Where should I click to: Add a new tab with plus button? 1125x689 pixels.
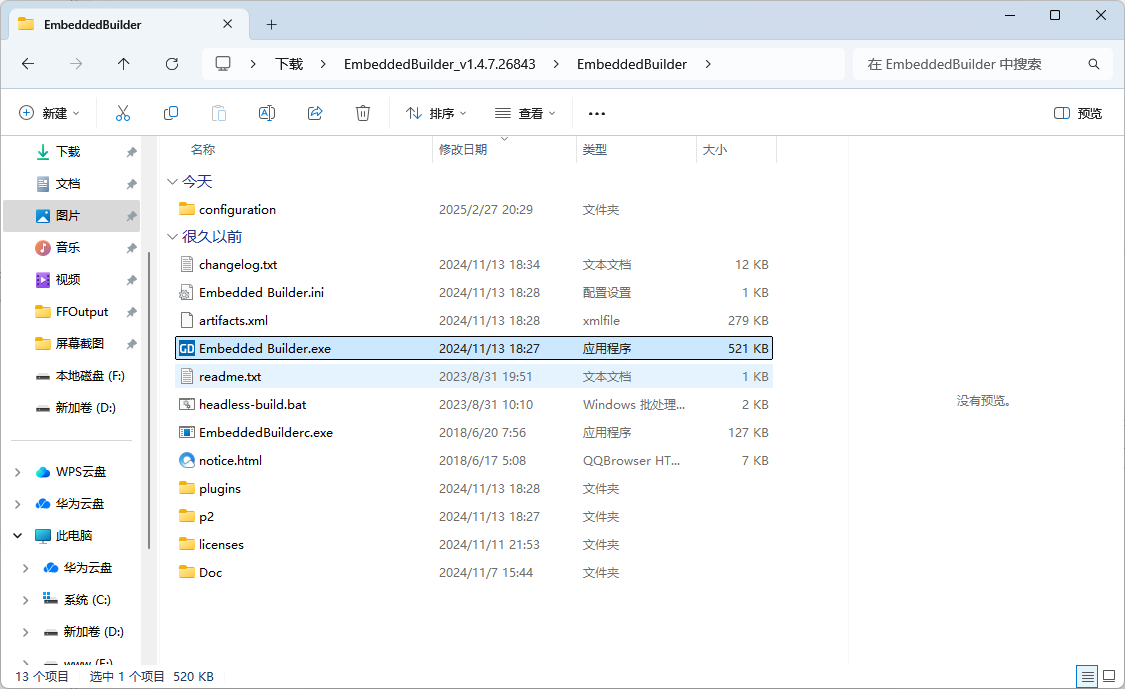point(271,24)
